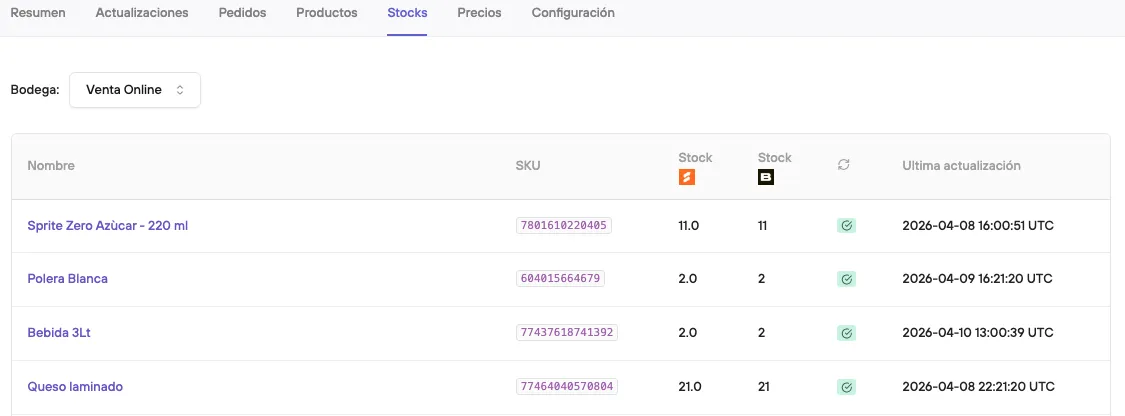The width and height of the screenshot is (1125, 416).
Task: Select the Stocks tab
Action: [x=407, y=13]
